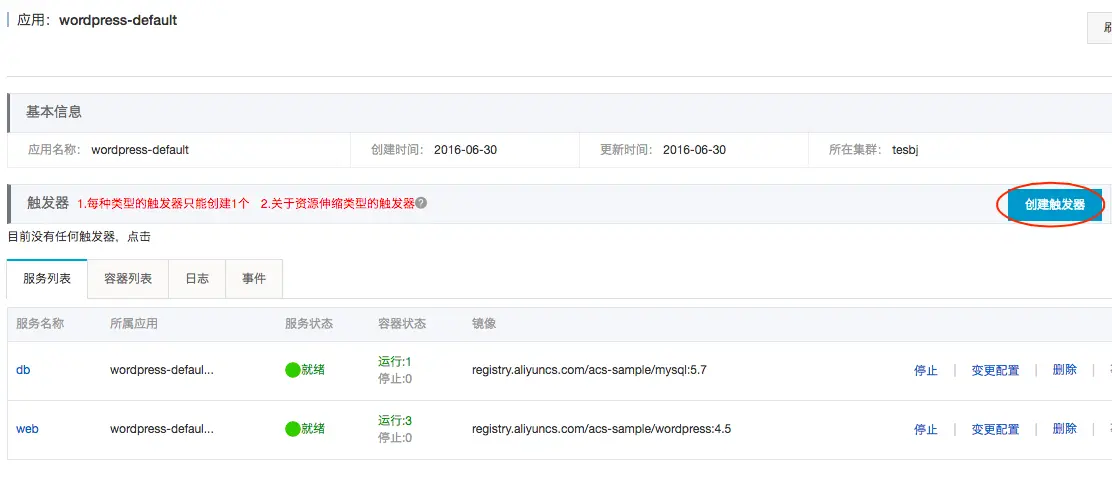Stop the db service via 停止

click(x=925, y=370)
